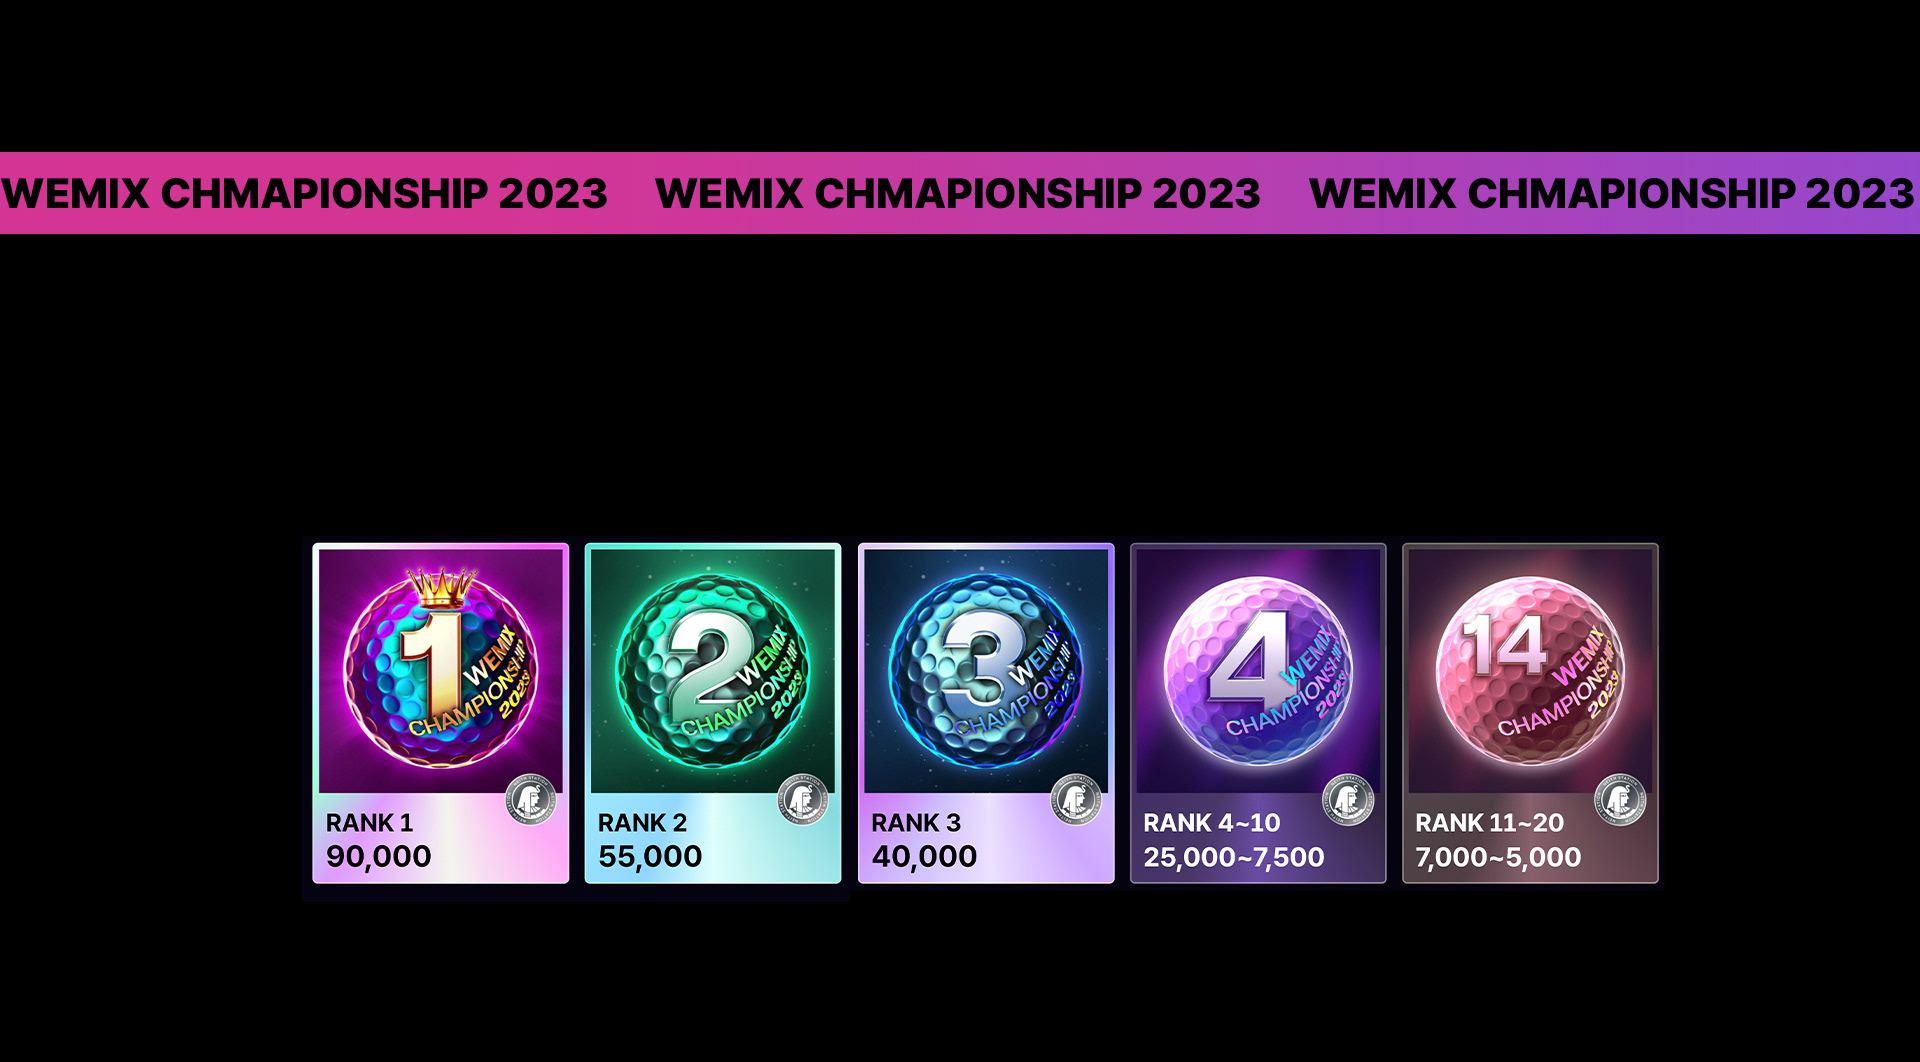Image resolution: width=1920 pixels, height=1062 pixels.
Task: Click the center WEMIX CHMAPIONSHIP 2023 banner text
Action: (x=958, y=194)
